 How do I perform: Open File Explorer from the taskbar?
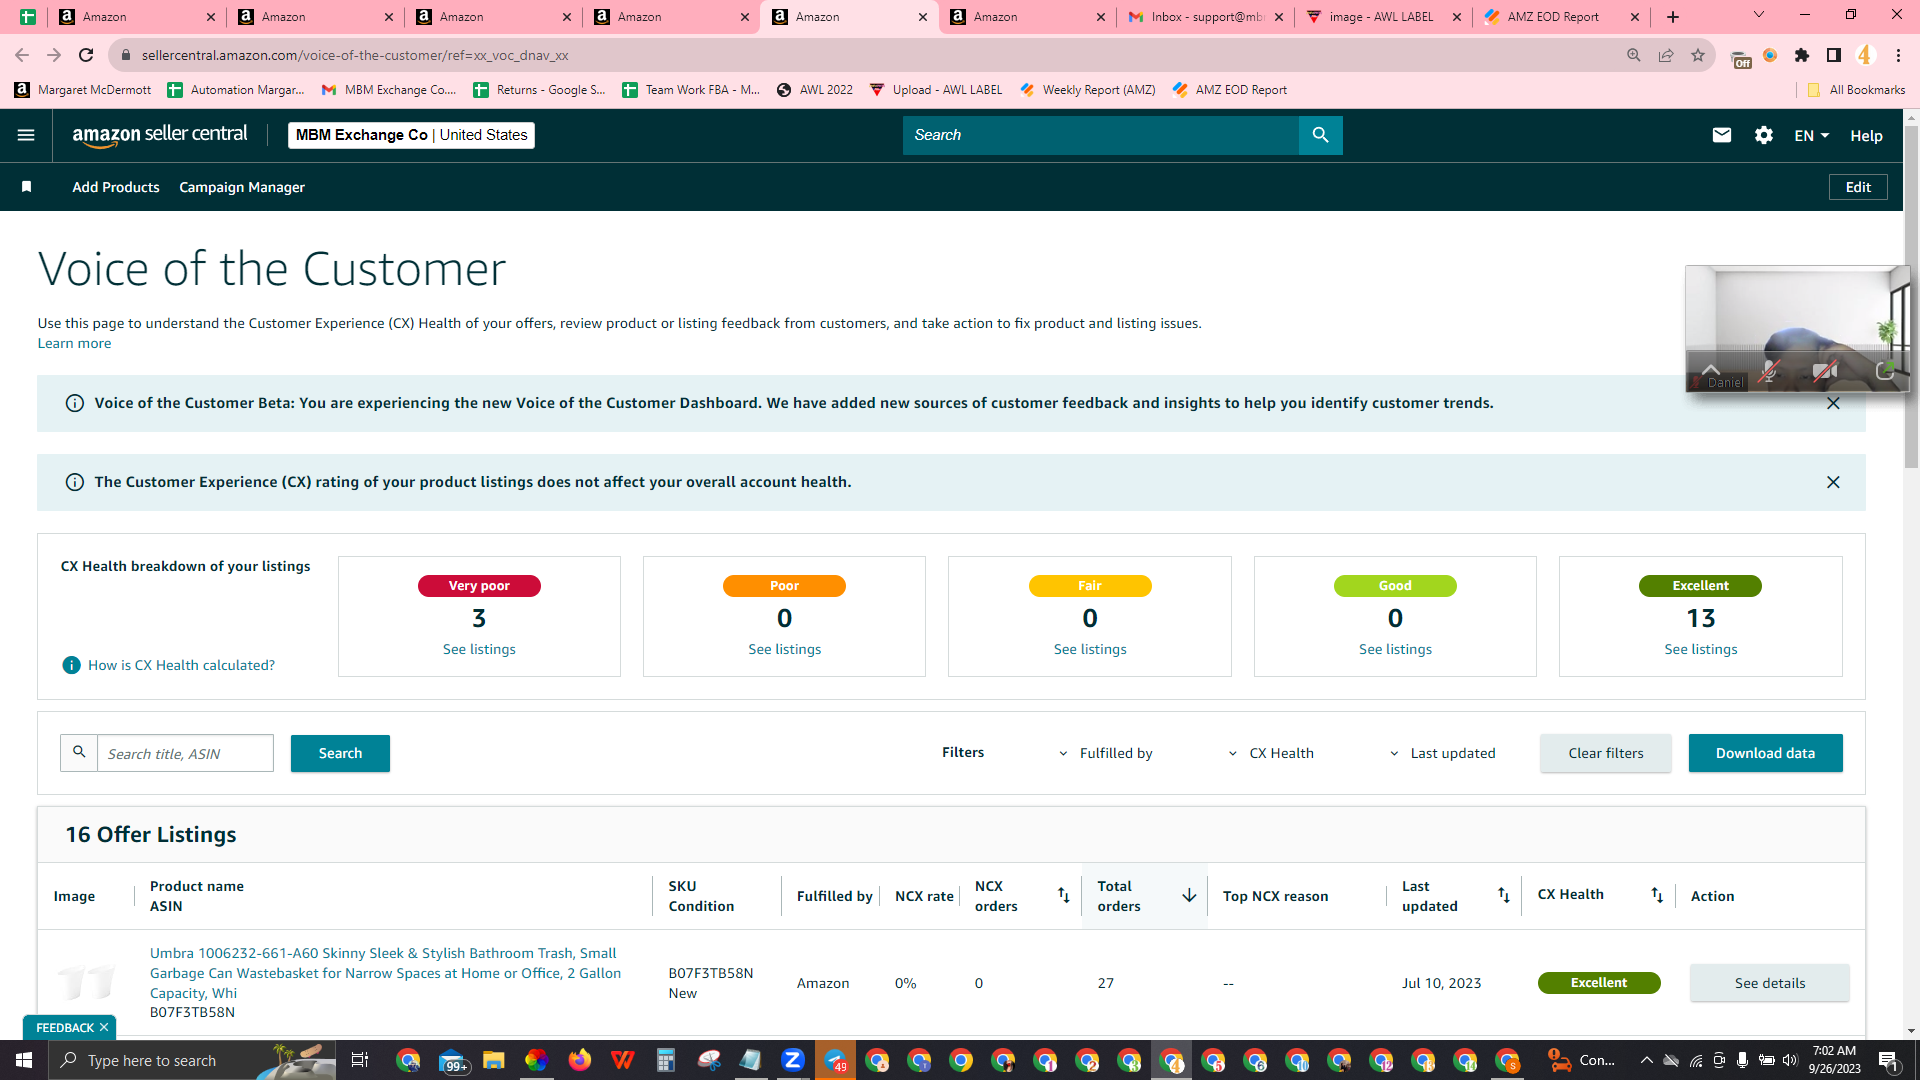click(x=493, y=1060)
